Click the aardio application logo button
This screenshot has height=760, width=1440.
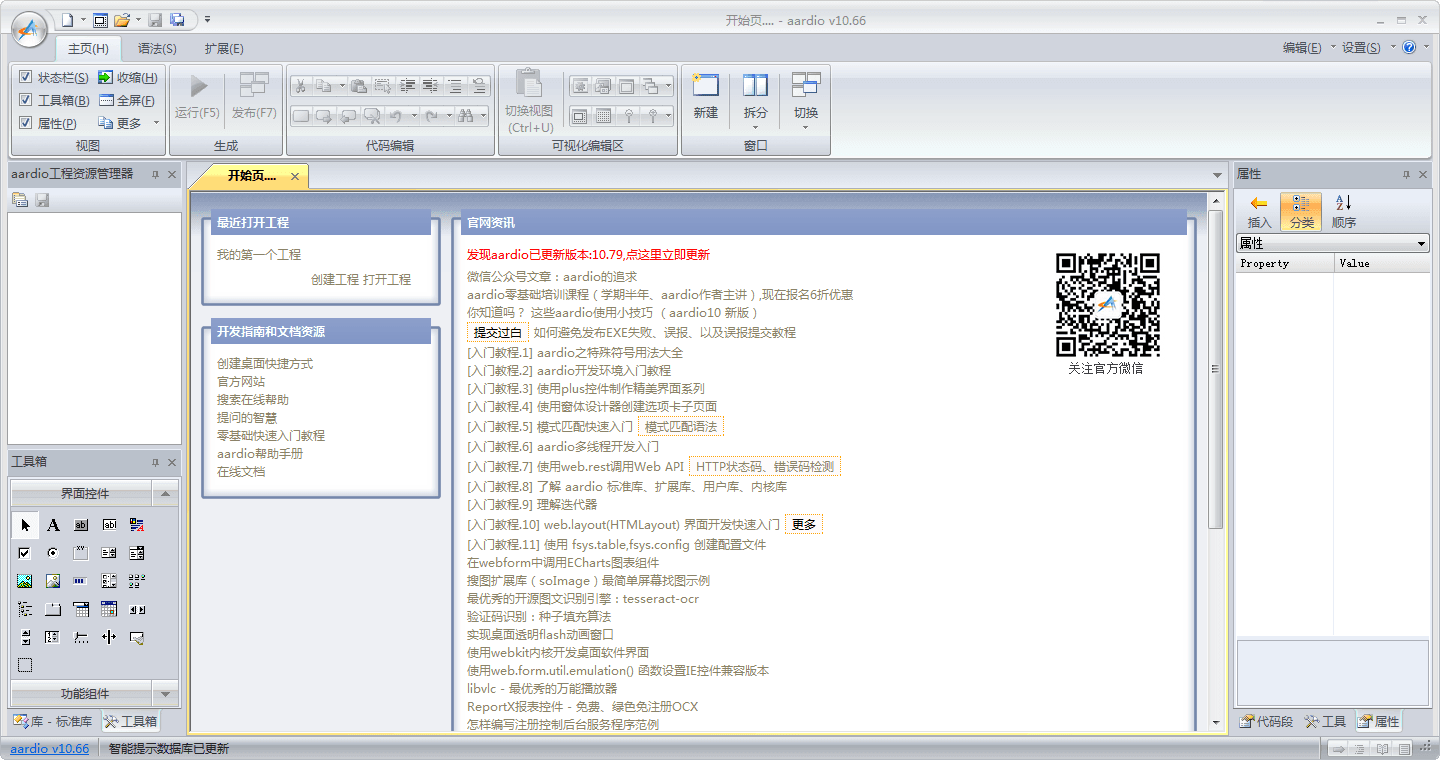click(28, 30)
